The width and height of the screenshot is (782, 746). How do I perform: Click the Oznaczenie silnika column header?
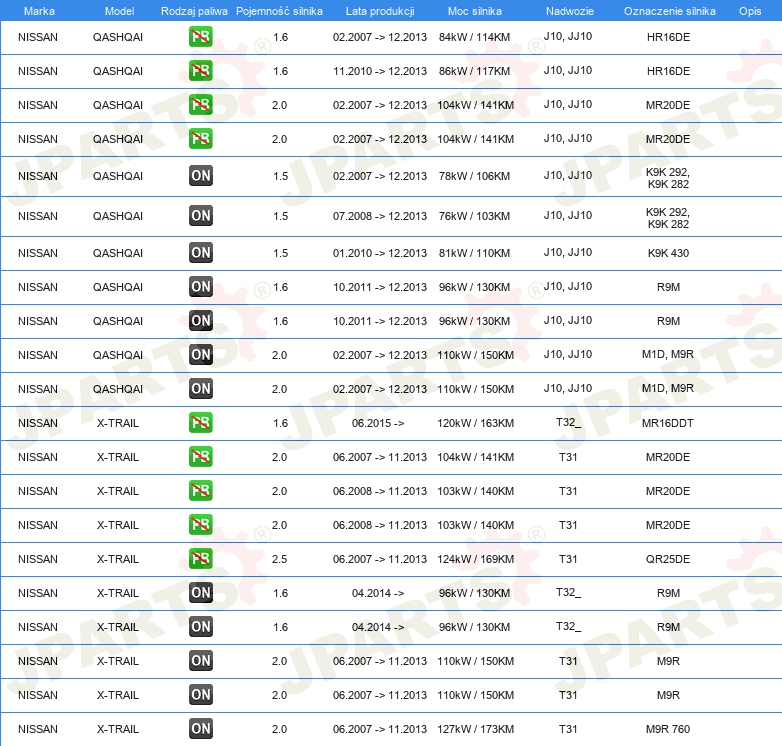coord(669,11)
